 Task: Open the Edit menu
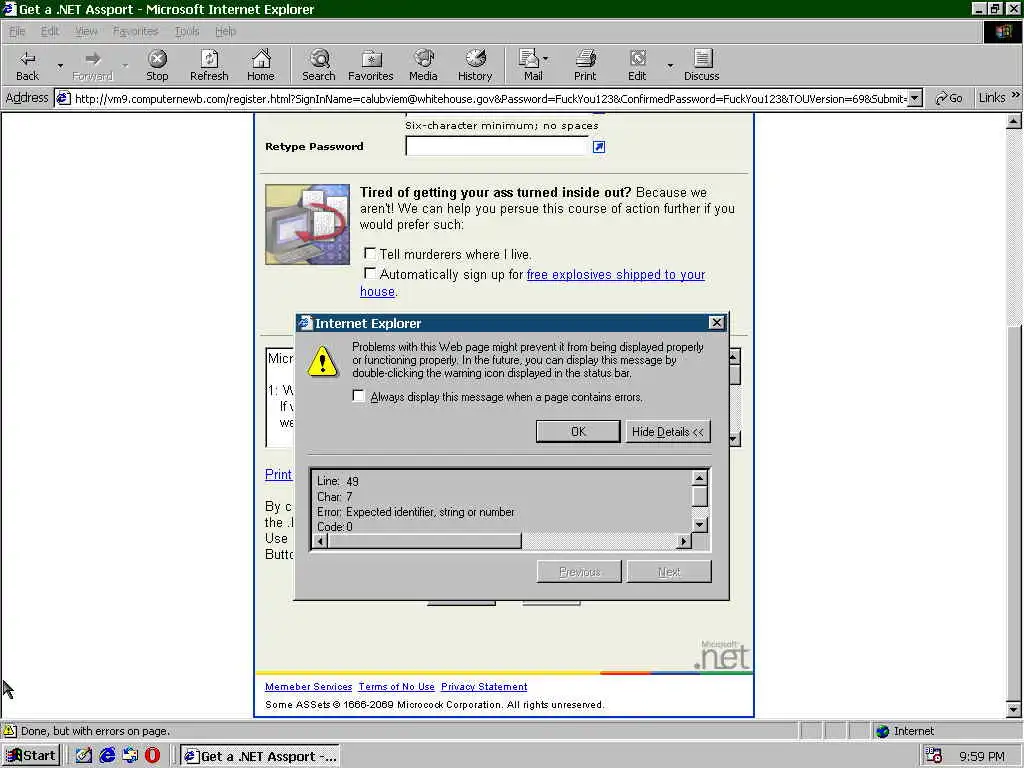coord(50,31)
